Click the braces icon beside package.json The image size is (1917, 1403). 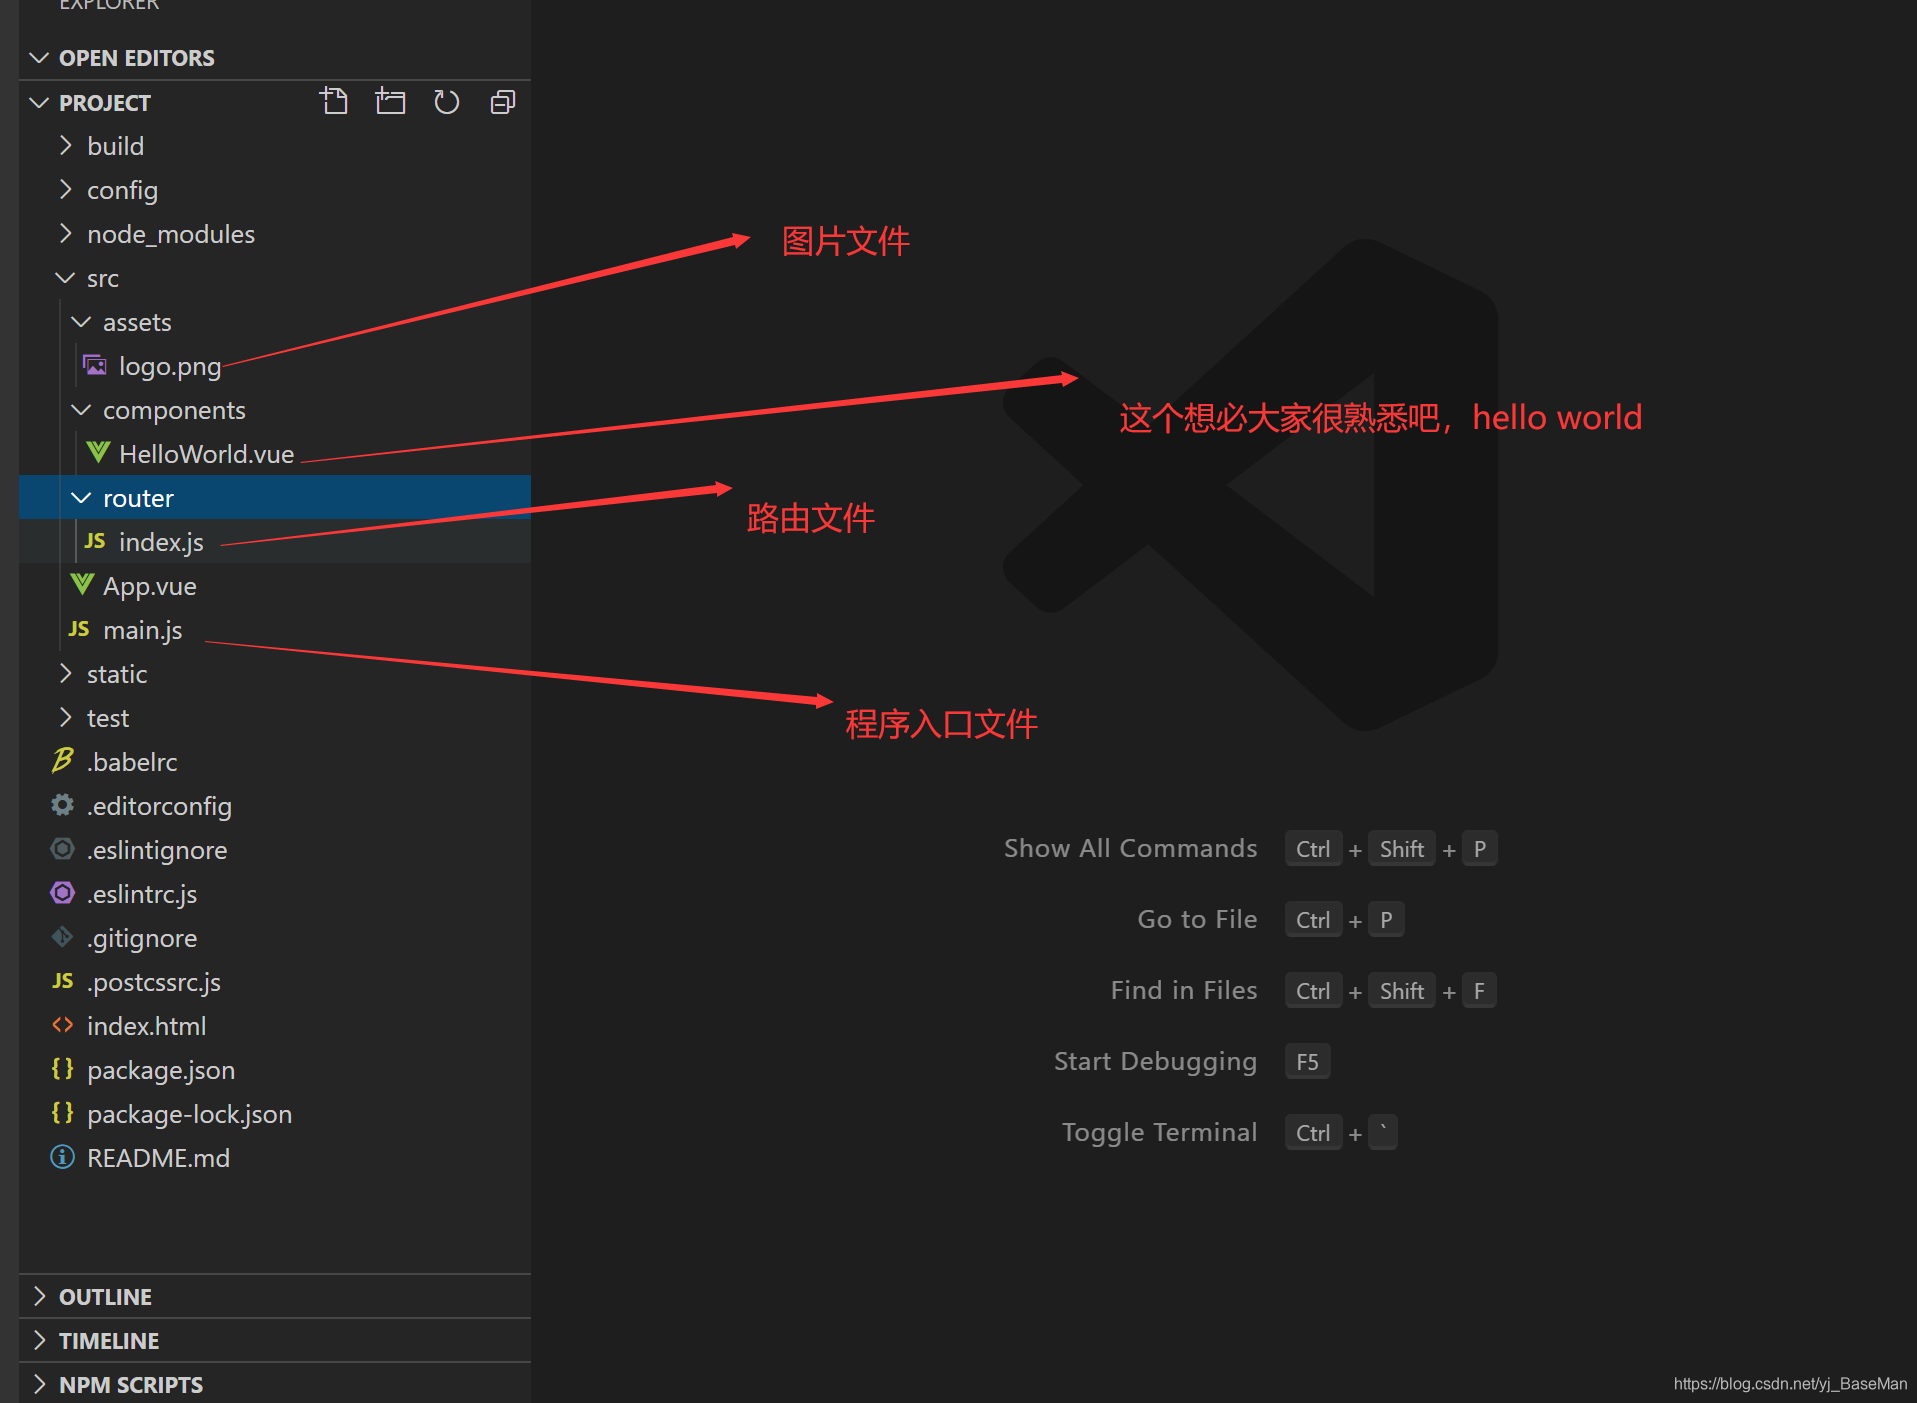coord(62,1069)
